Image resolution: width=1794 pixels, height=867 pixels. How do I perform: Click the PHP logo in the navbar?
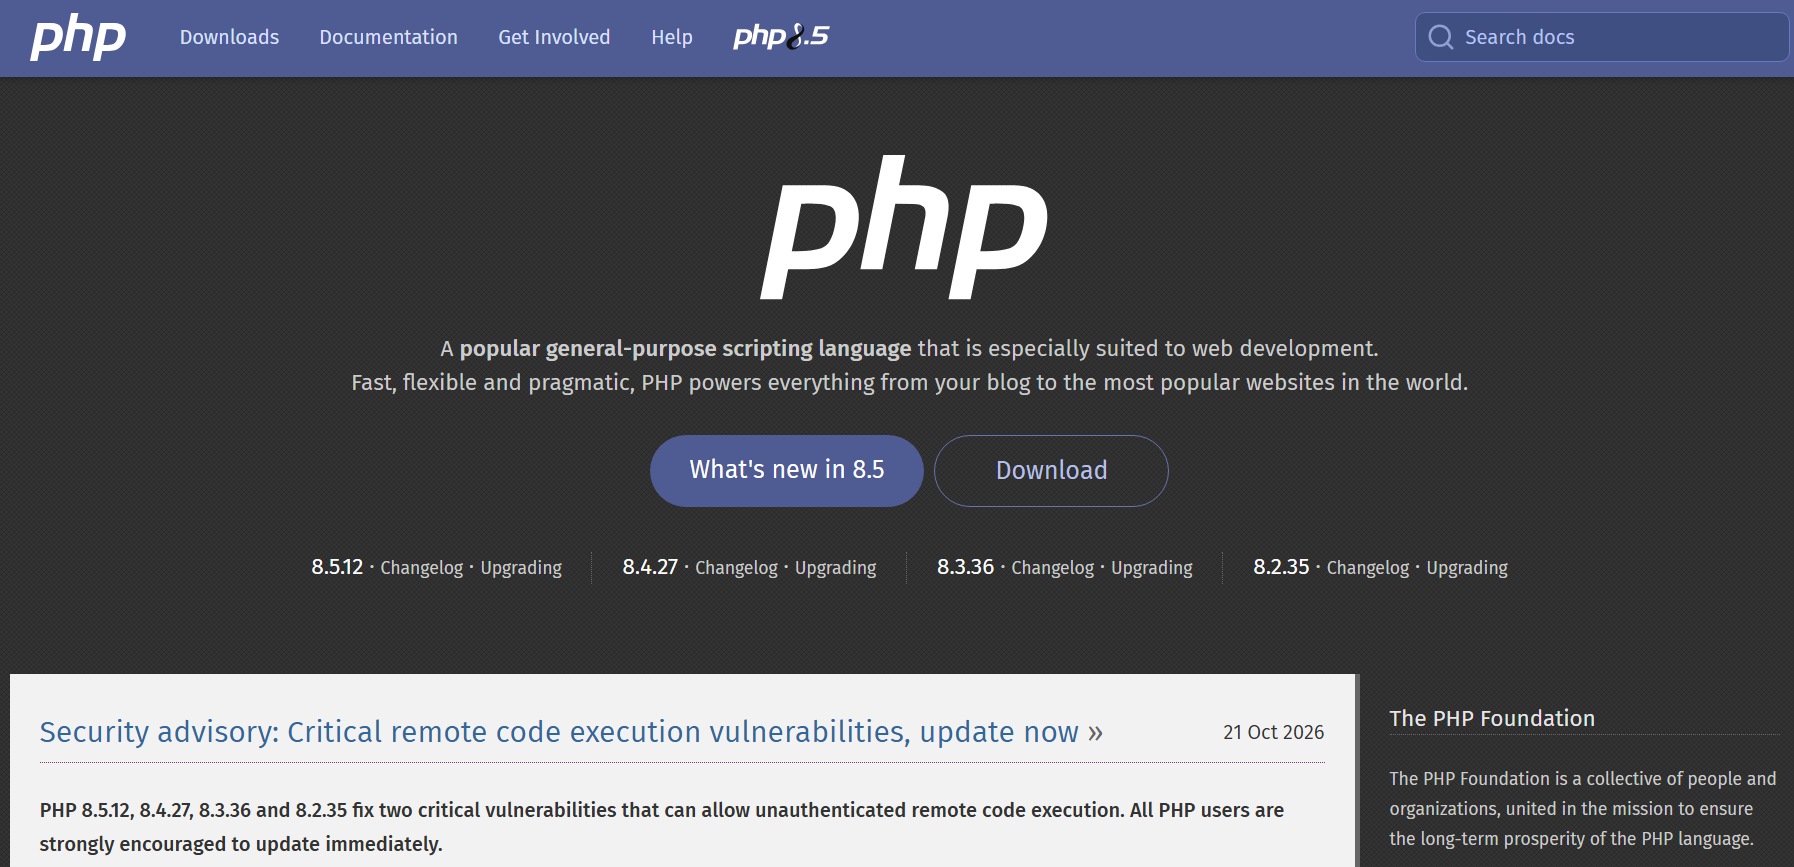click(78, 37)
